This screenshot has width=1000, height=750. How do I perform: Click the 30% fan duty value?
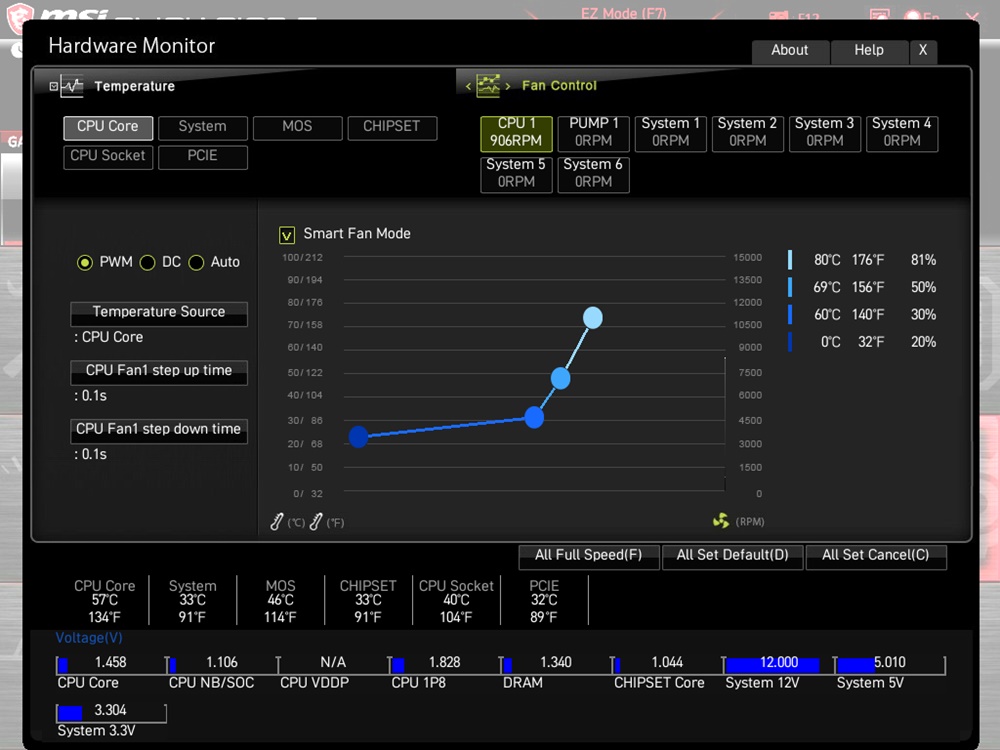click(923, 315)
